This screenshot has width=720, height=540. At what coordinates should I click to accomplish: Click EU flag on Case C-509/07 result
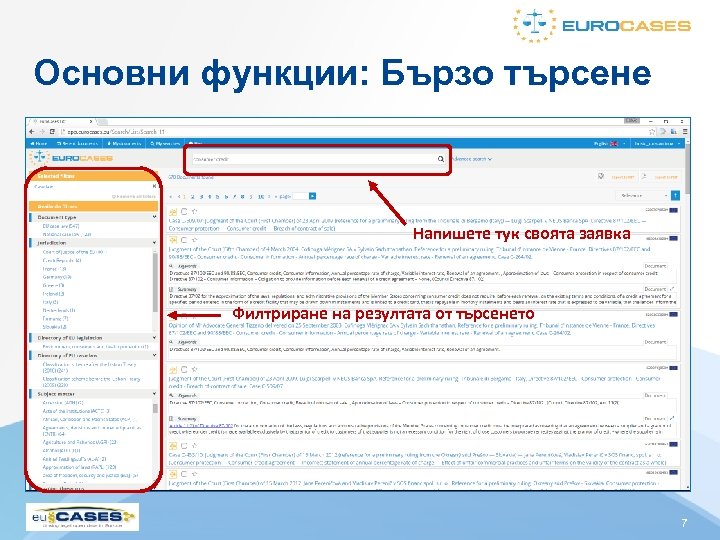click(673, 210)
